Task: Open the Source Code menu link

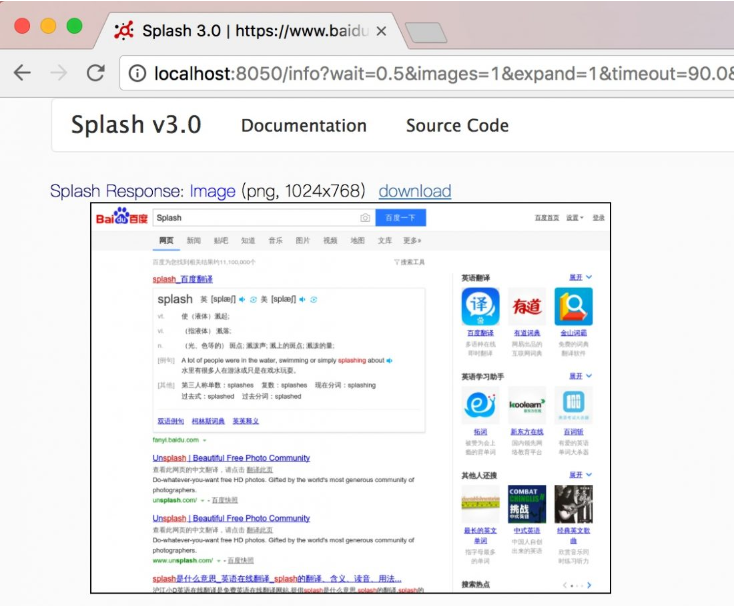Action: tap(457, 126)
